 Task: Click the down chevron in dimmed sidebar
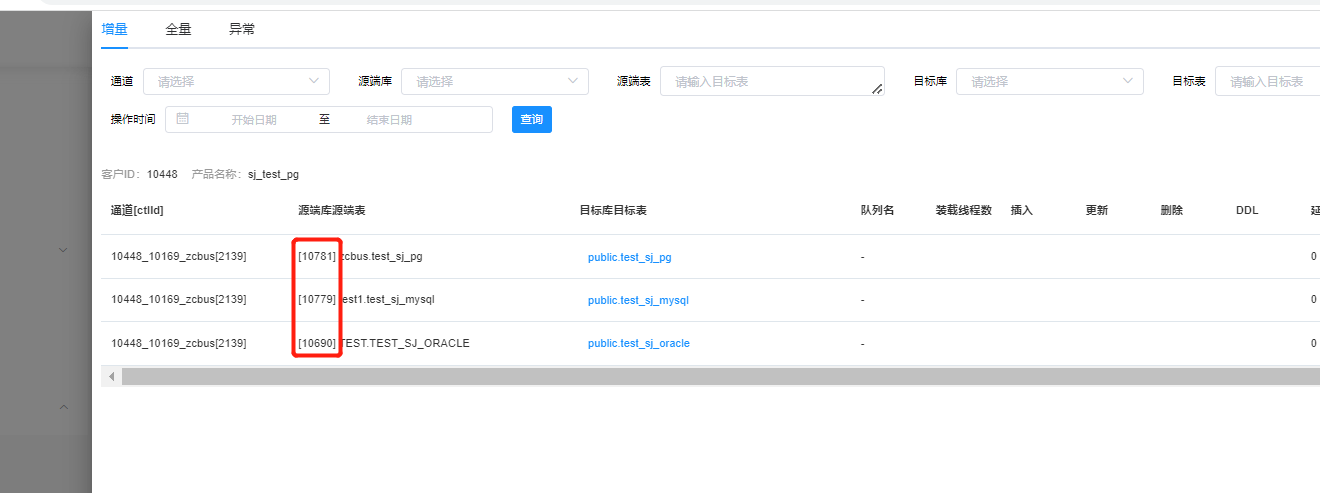(x=63, y=249)
